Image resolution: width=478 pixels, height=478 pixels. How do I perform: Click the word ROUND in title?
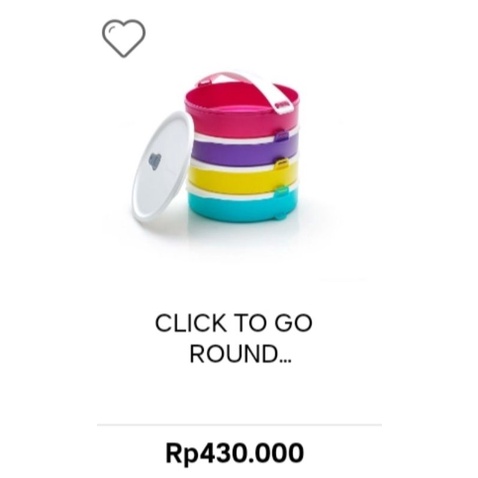coord(234,354)
